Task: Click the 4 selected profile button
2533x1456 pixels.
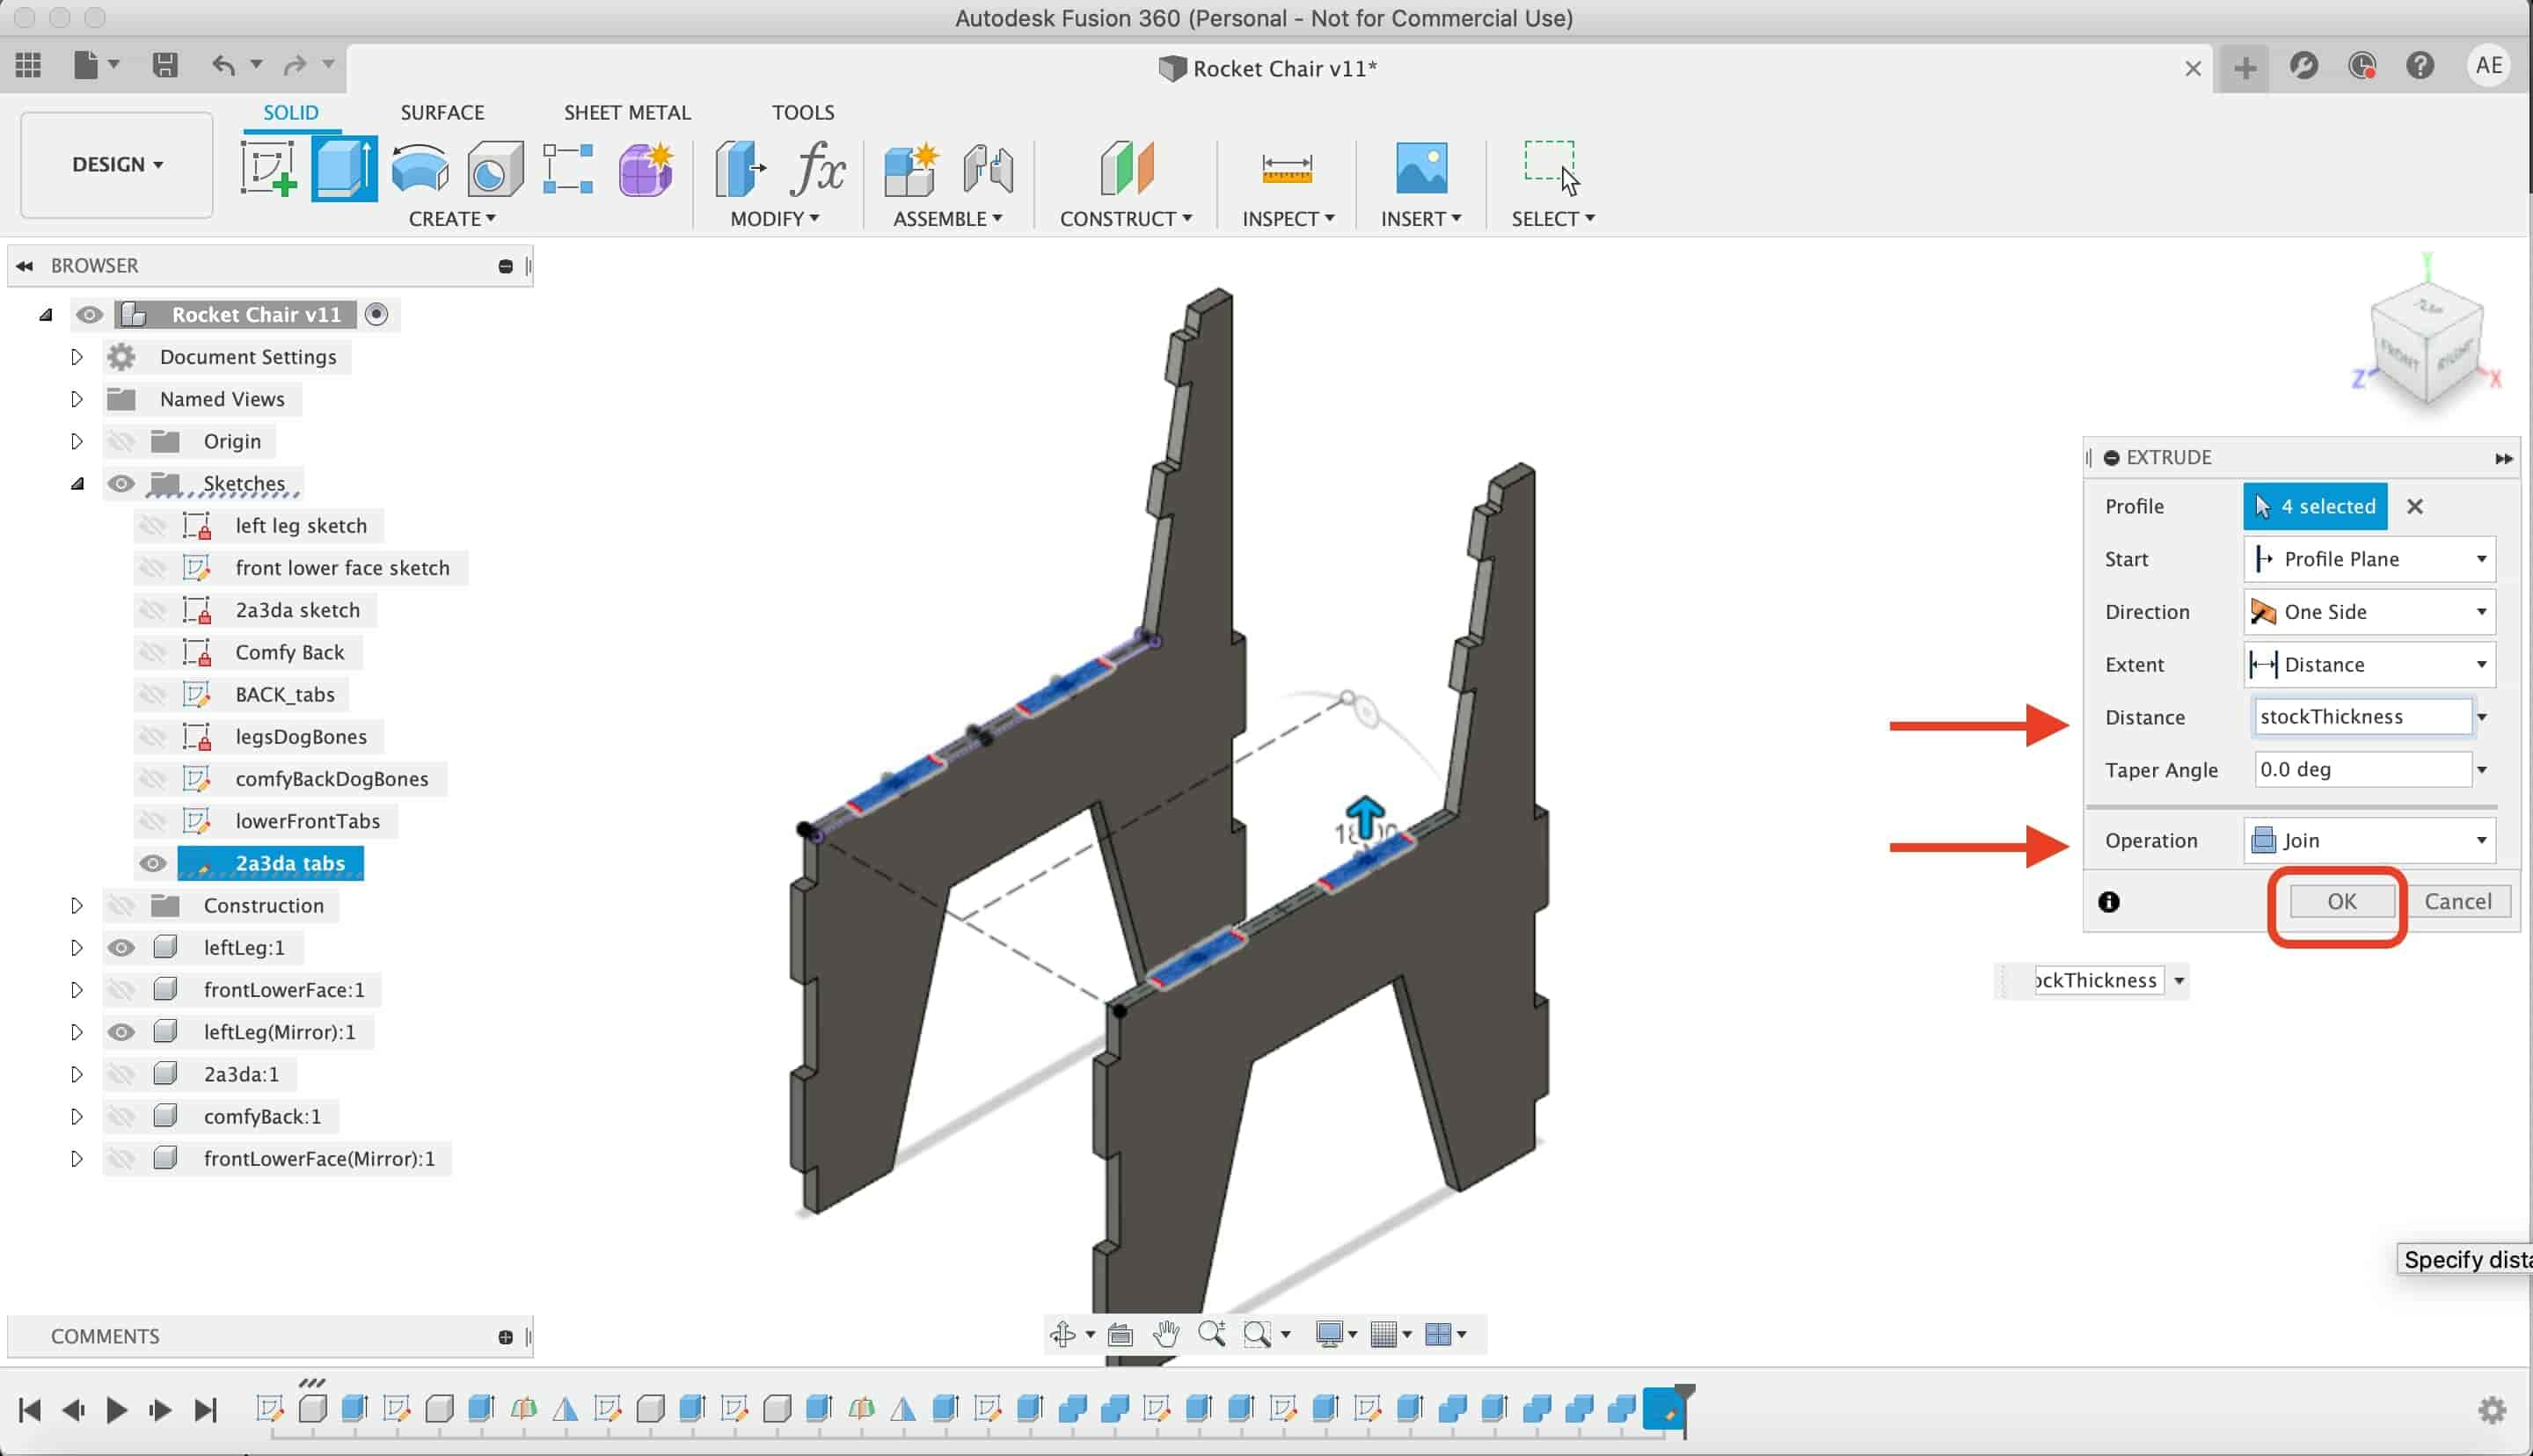Action: (x=2315, y=507)
